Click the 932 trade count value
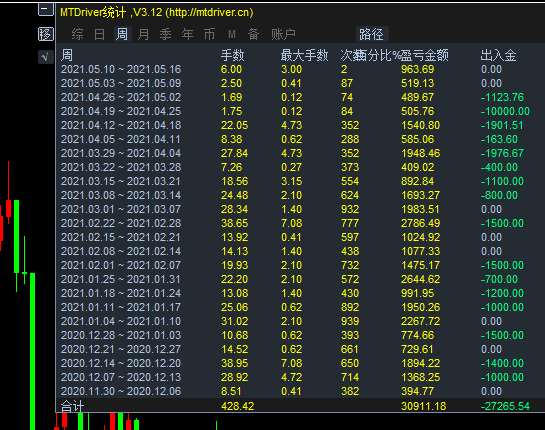 [x=350, y=209]
